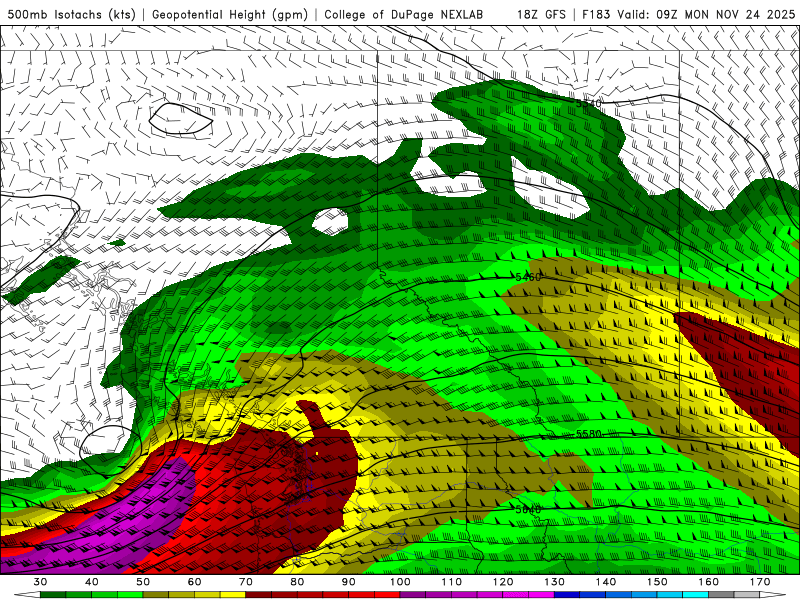Click the 60 value on the color scale

coord(194,582)
